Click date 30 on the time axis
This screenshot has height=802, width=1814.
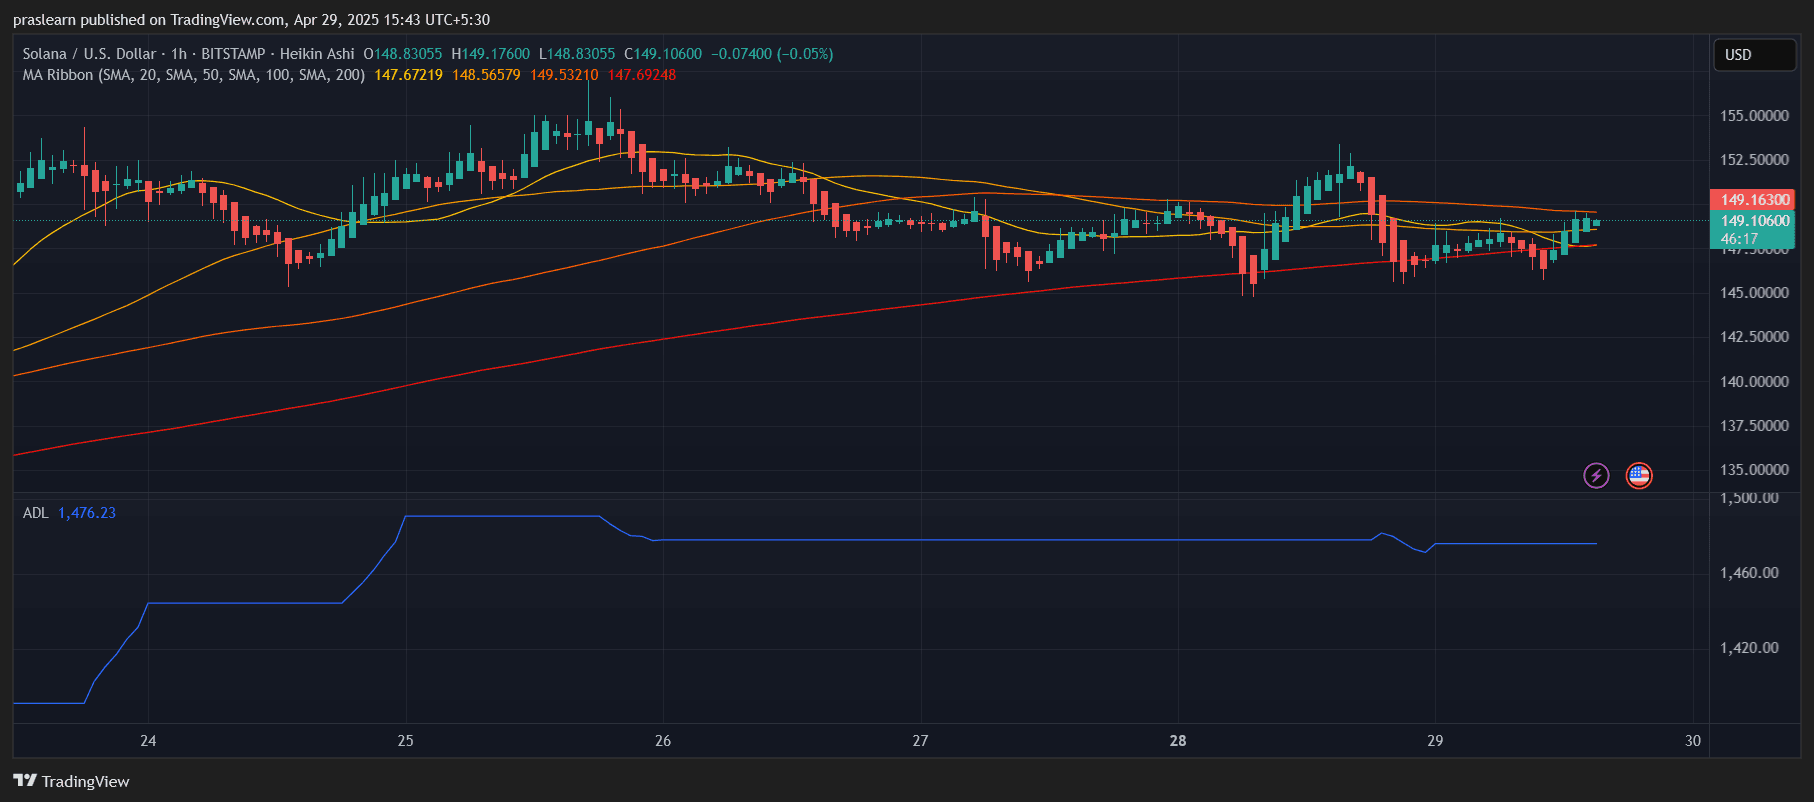click(1693, 741)
